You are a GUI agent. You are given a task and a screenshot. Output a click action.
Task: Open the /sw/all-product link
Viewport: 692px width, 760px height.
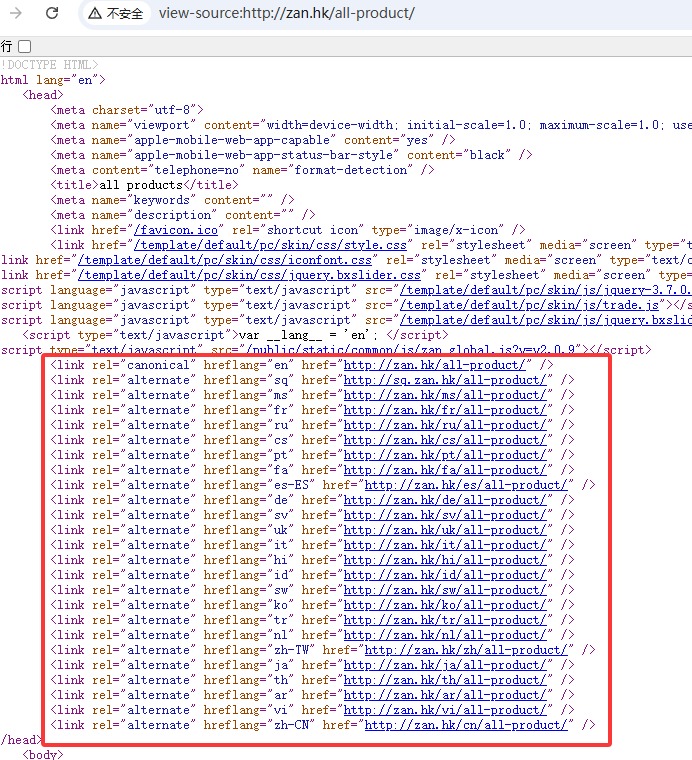[x=445, y=590]
